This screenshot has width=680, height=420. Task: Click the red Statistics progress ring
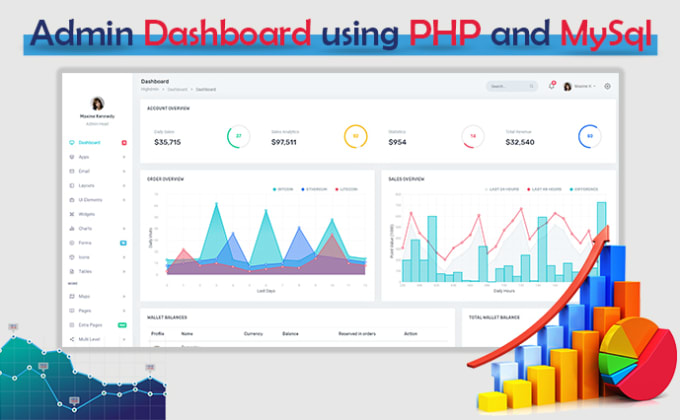[x=473, y=136]
